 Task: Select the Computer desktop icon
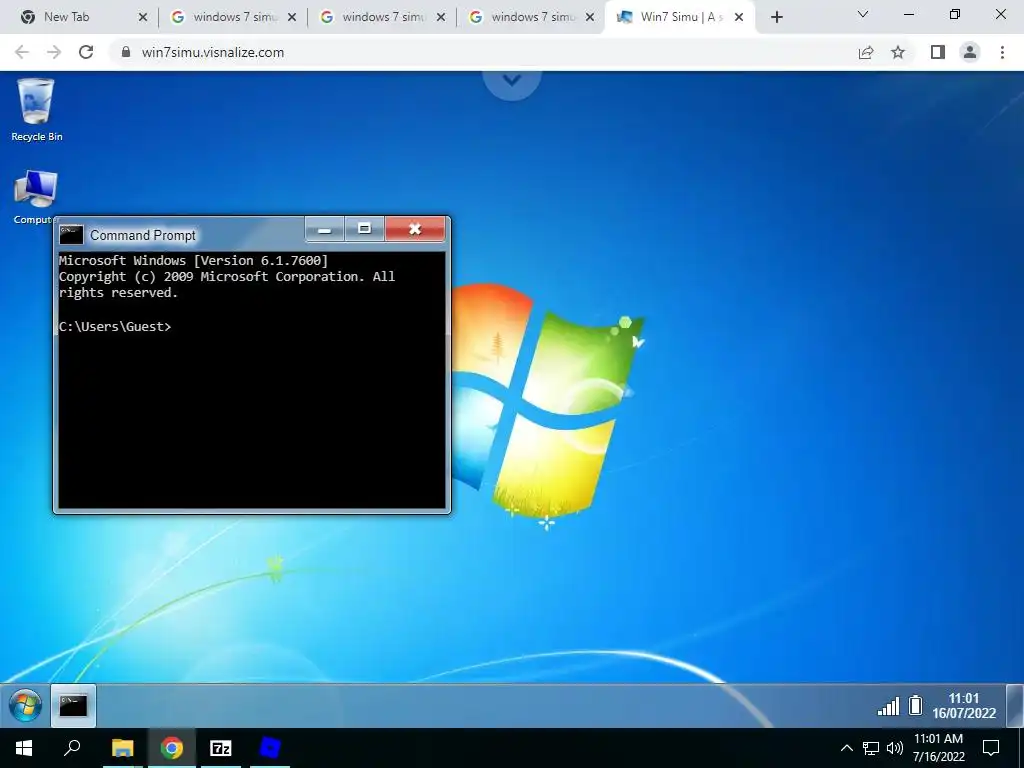pos(35,197)
